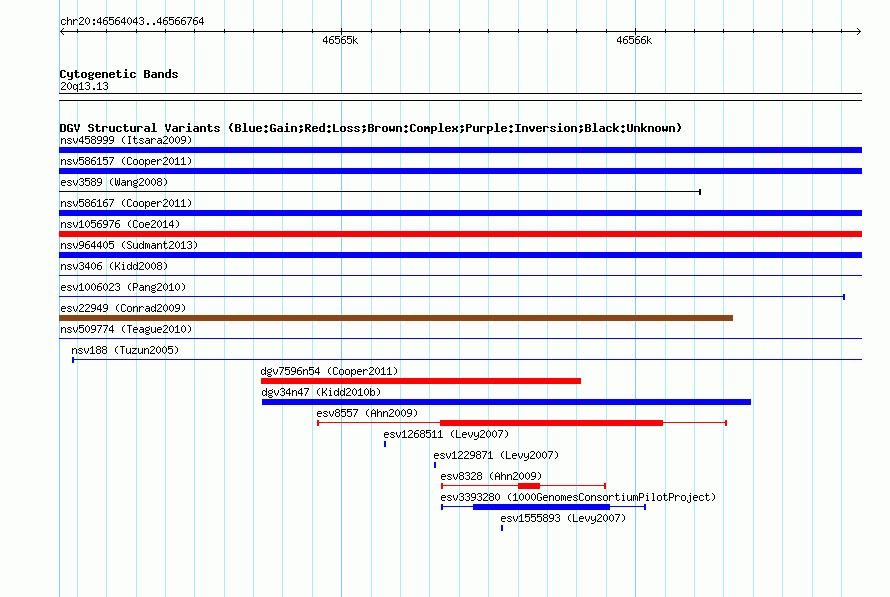Open the nsv509774 (Teague2010) label
The width and height of the screenshot is (890, 597).
pyautogui.click(x=126, y=329)
